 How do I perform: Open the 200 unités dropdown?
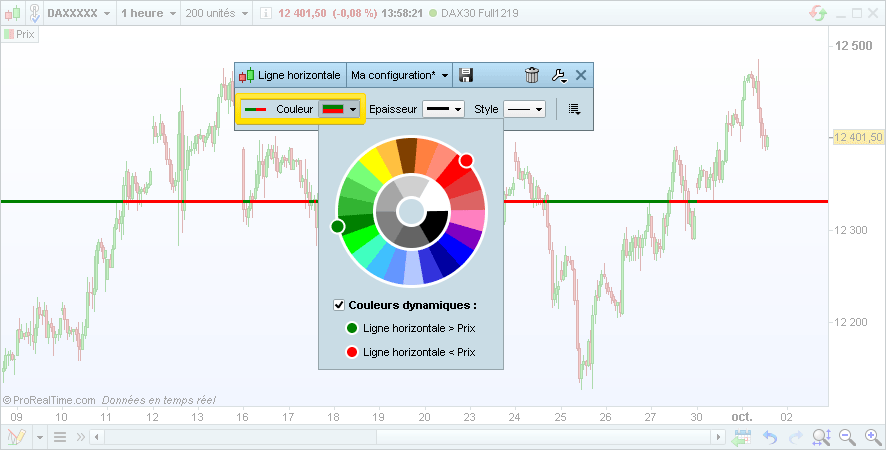pos(216,13)
